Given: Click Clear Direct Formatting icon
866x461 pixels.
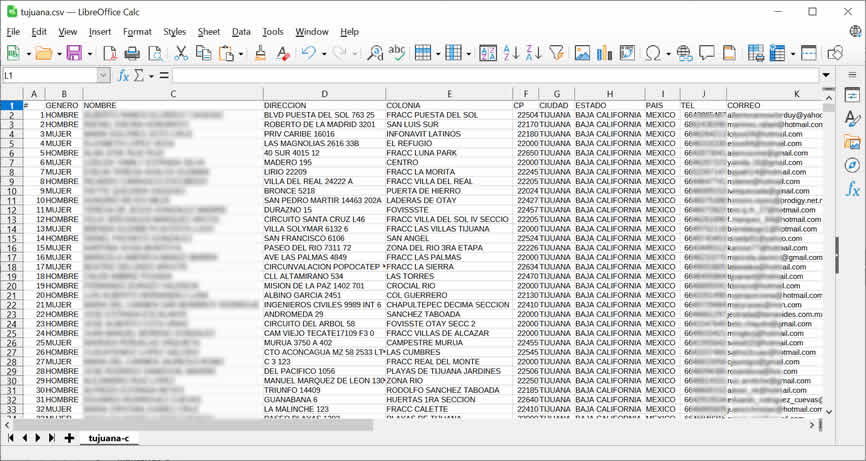Looking at the screenshot, I should [x=283, y=53].
